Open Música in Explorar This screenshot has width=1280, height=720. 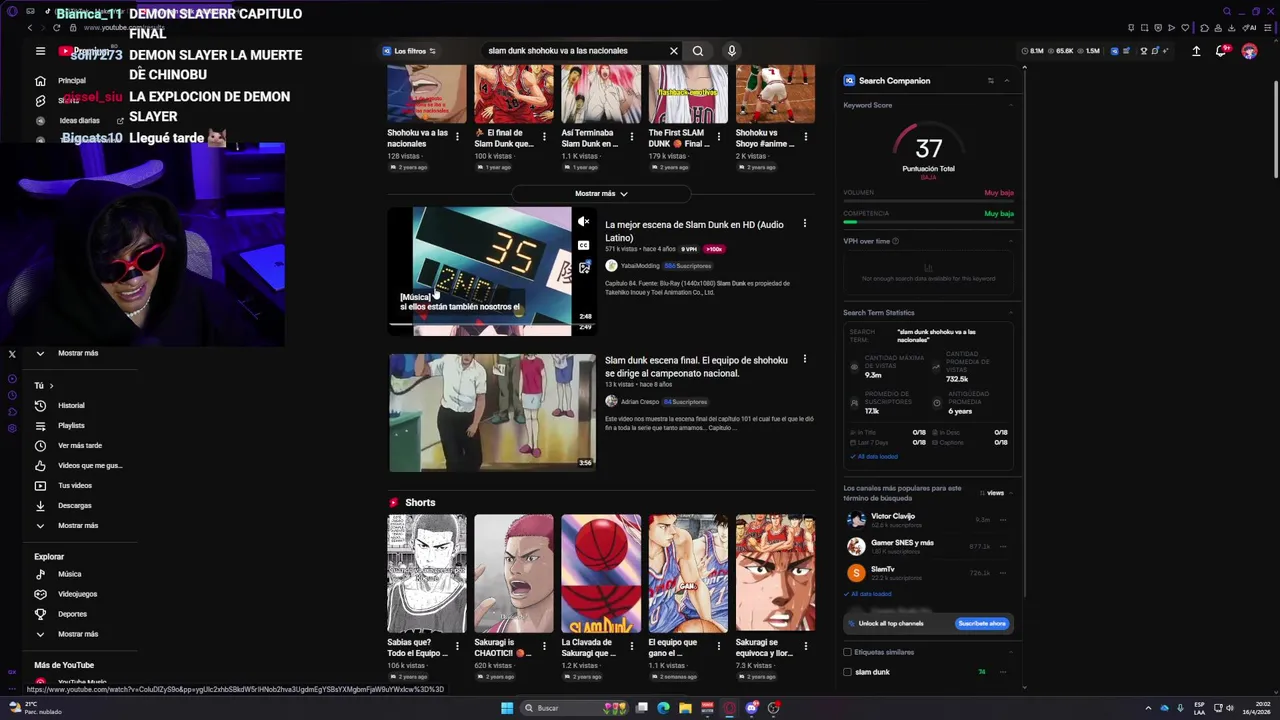tap(70, 574)
